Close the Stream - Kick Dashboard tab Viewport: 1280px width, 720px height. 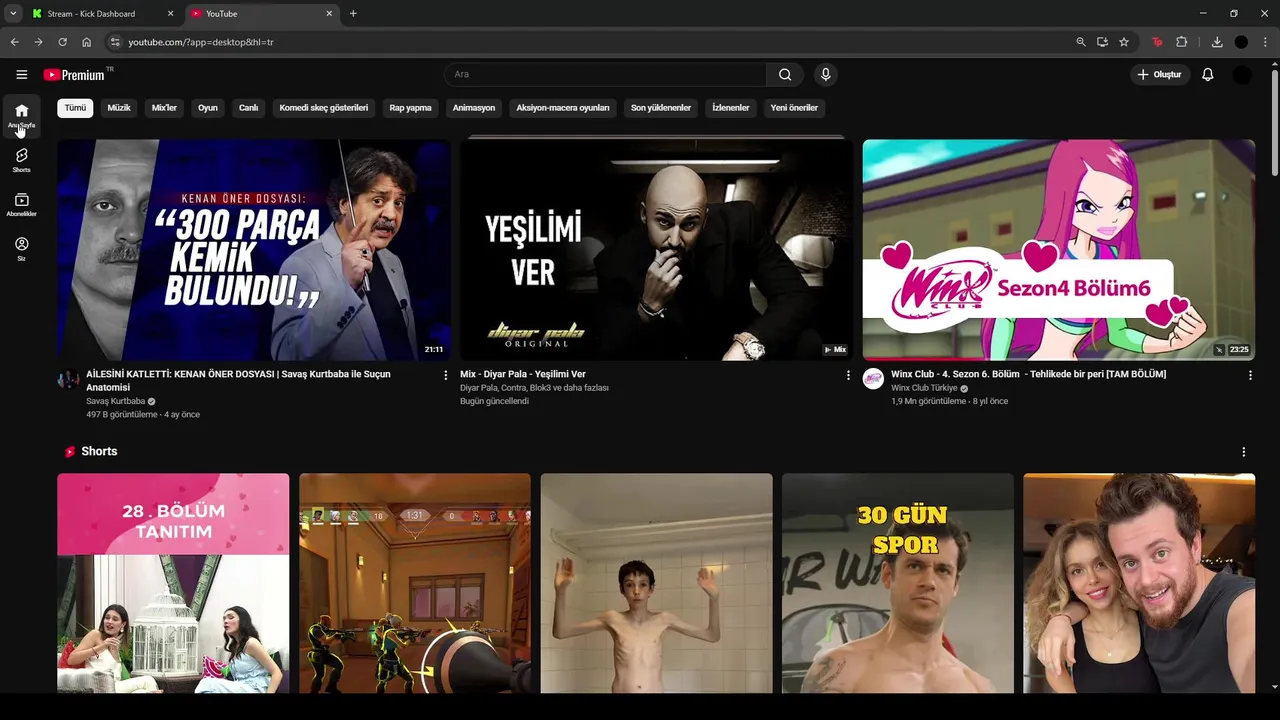170,14
